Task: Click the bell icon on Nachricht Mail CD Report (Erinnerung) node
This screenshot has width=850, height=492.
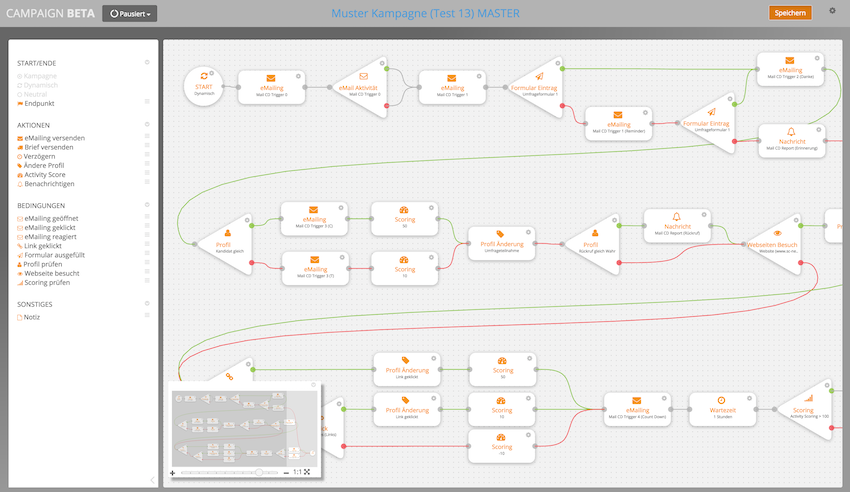Action: (x=791, y=132)
